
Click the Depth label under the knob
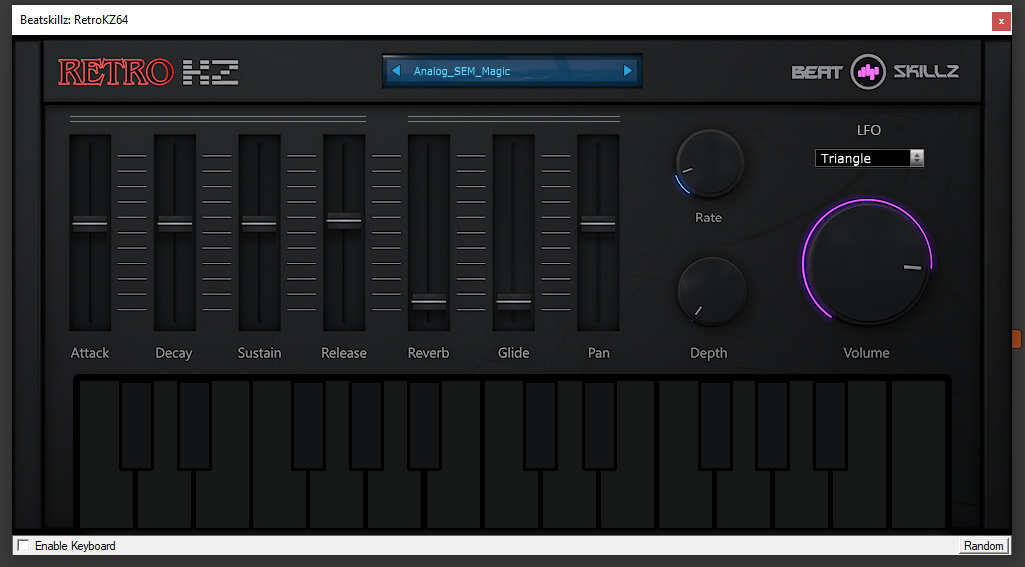point(709,353)
